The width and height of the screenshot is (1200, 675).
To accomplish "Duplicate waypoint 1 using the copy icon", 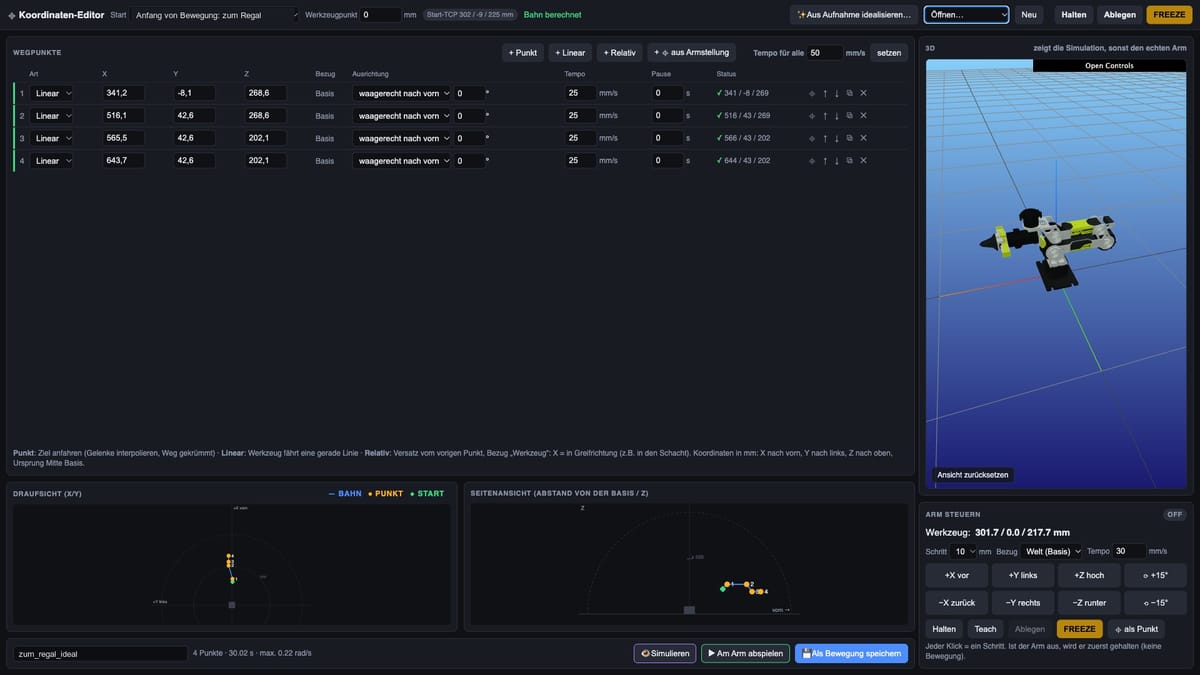I will click(850, 93).
